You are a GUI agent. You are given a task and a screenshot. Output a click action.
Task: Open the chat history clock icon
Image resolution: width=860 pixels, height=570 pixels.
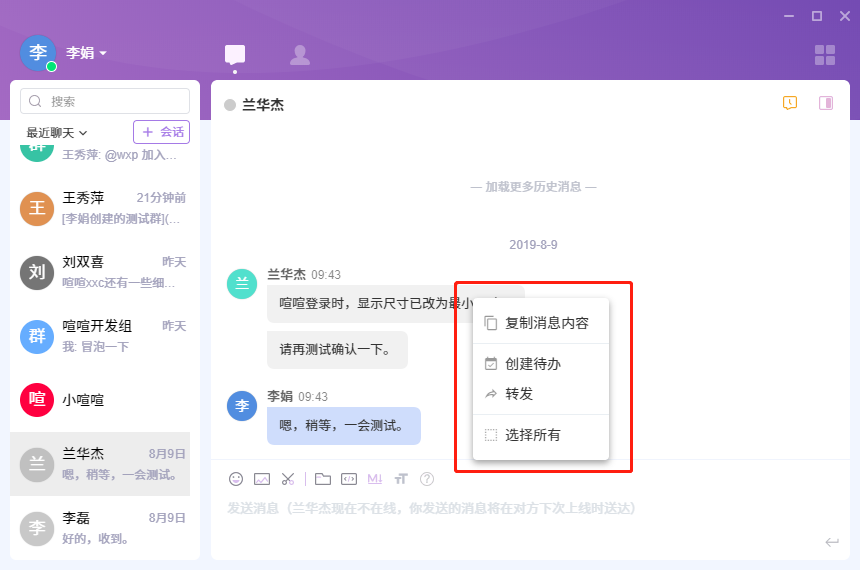(x=790, y=103)
